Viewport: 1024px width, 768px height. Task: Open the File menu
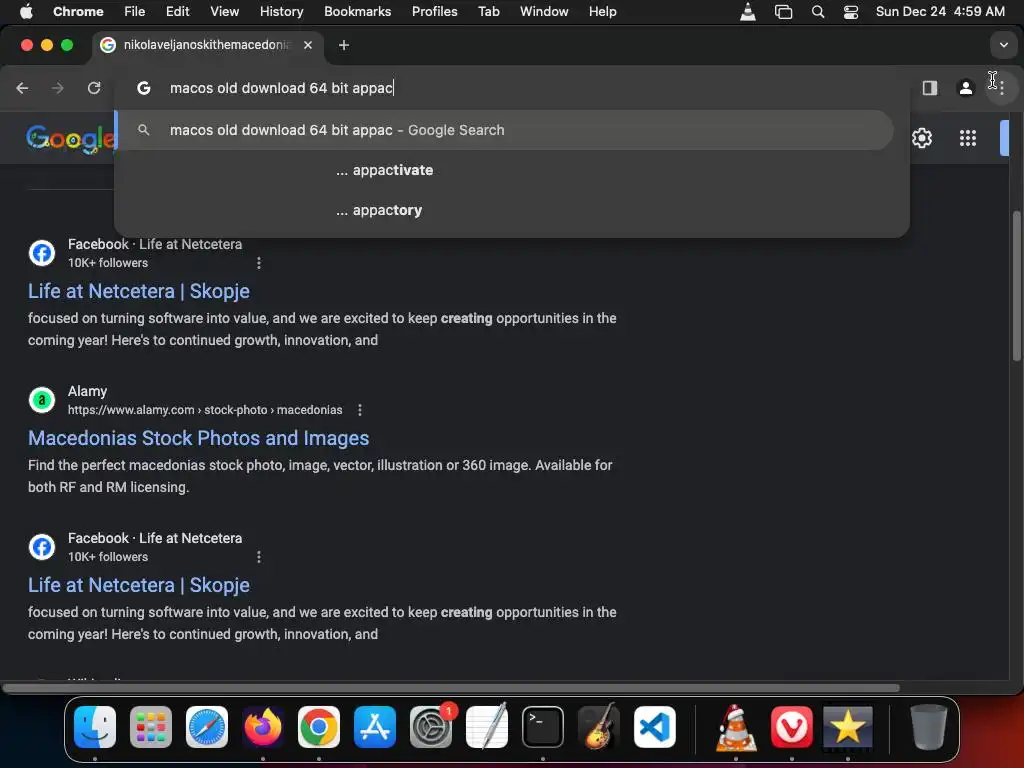point(135,12)
